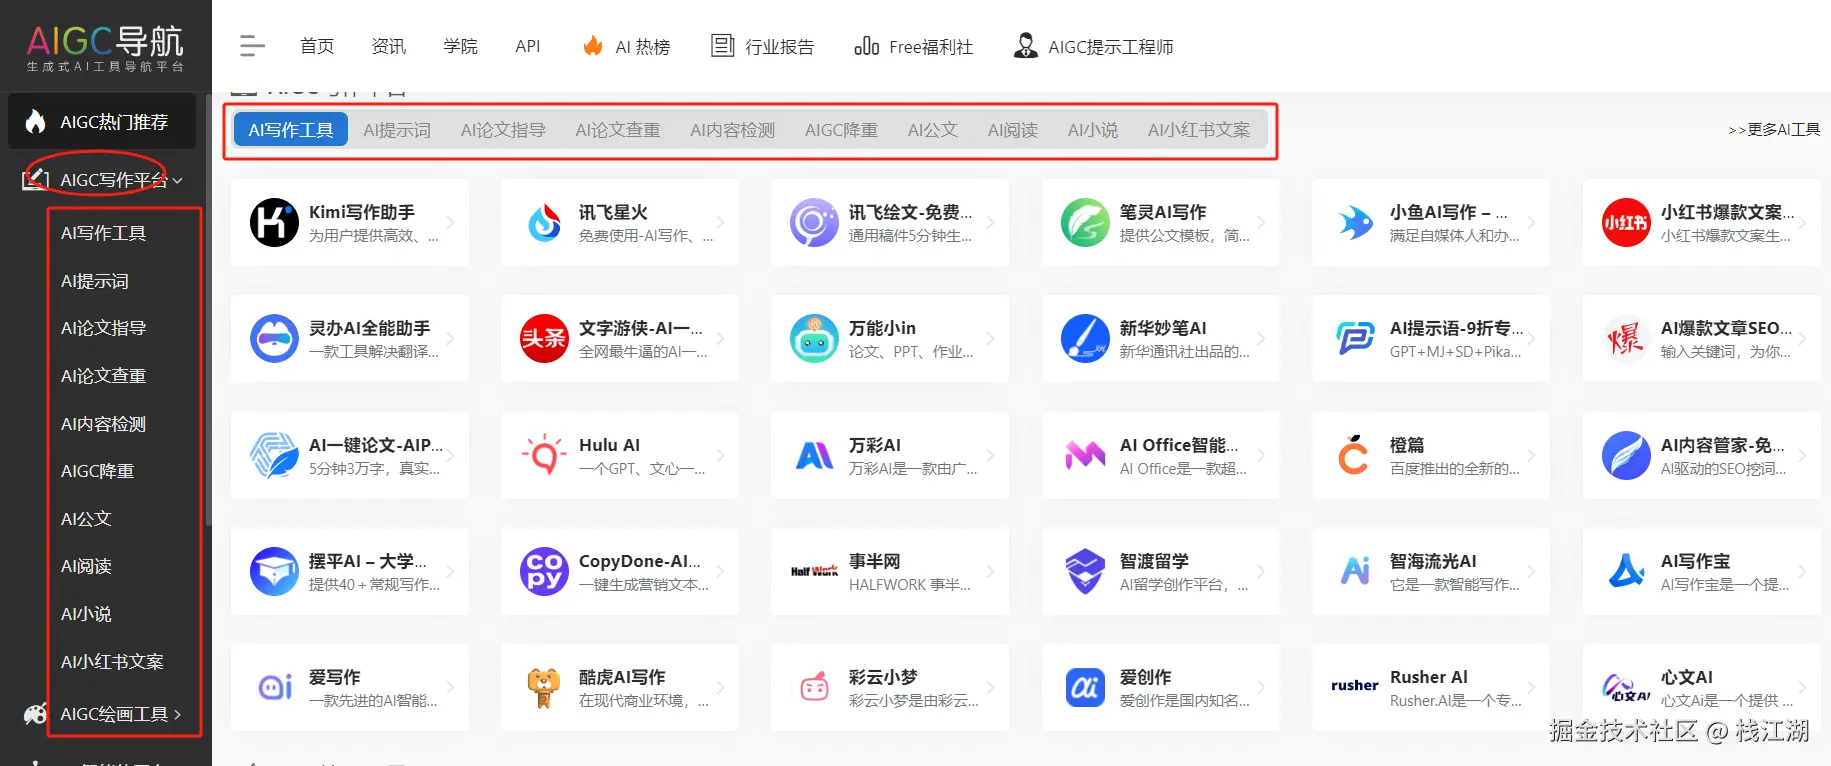1831x766 pixels.
Task: Expand the AIGC写作平台 sidebar chevron
Action: 178,181
